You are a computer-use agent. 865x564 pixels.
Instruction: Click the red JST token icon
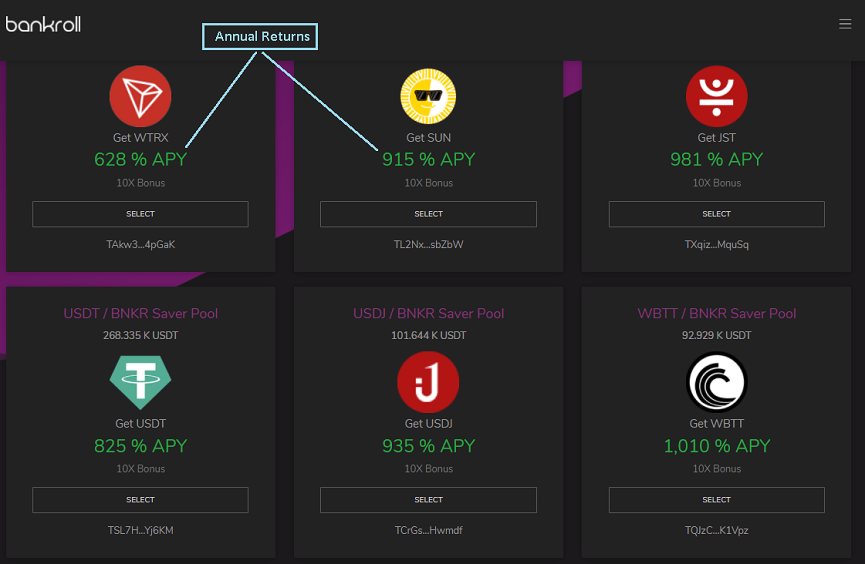[716, 97]
